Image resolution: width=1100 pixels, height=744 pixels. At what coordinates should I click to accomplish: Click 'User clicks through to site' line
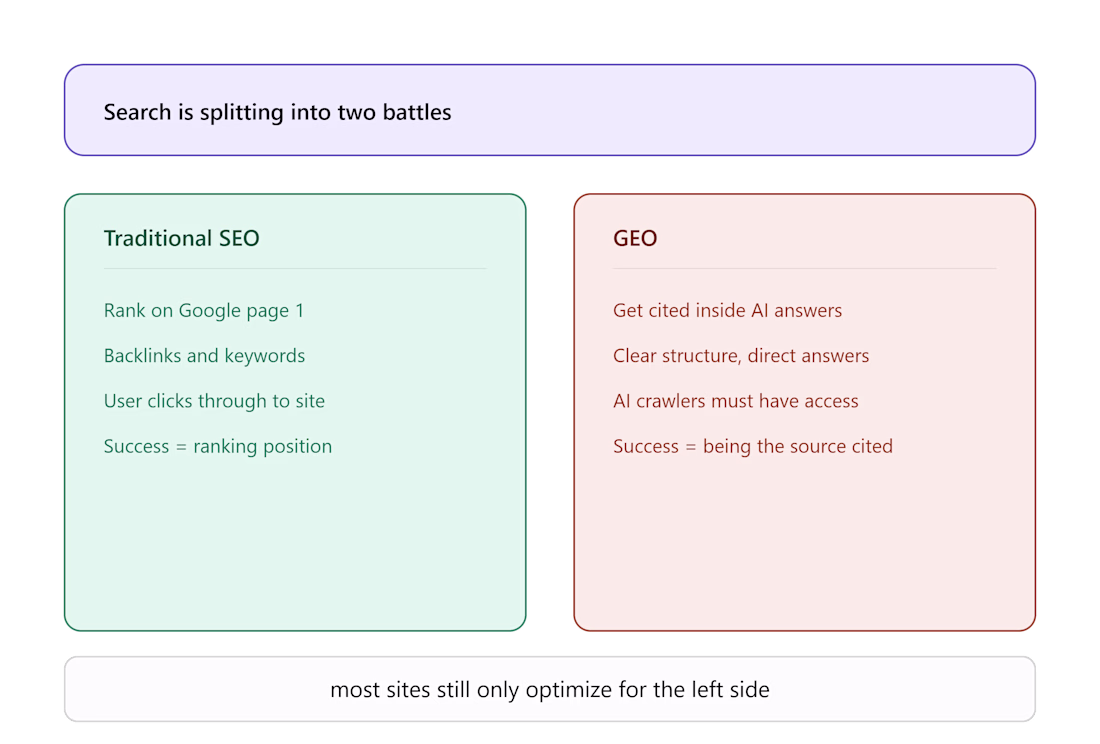(x=214, y=401)
